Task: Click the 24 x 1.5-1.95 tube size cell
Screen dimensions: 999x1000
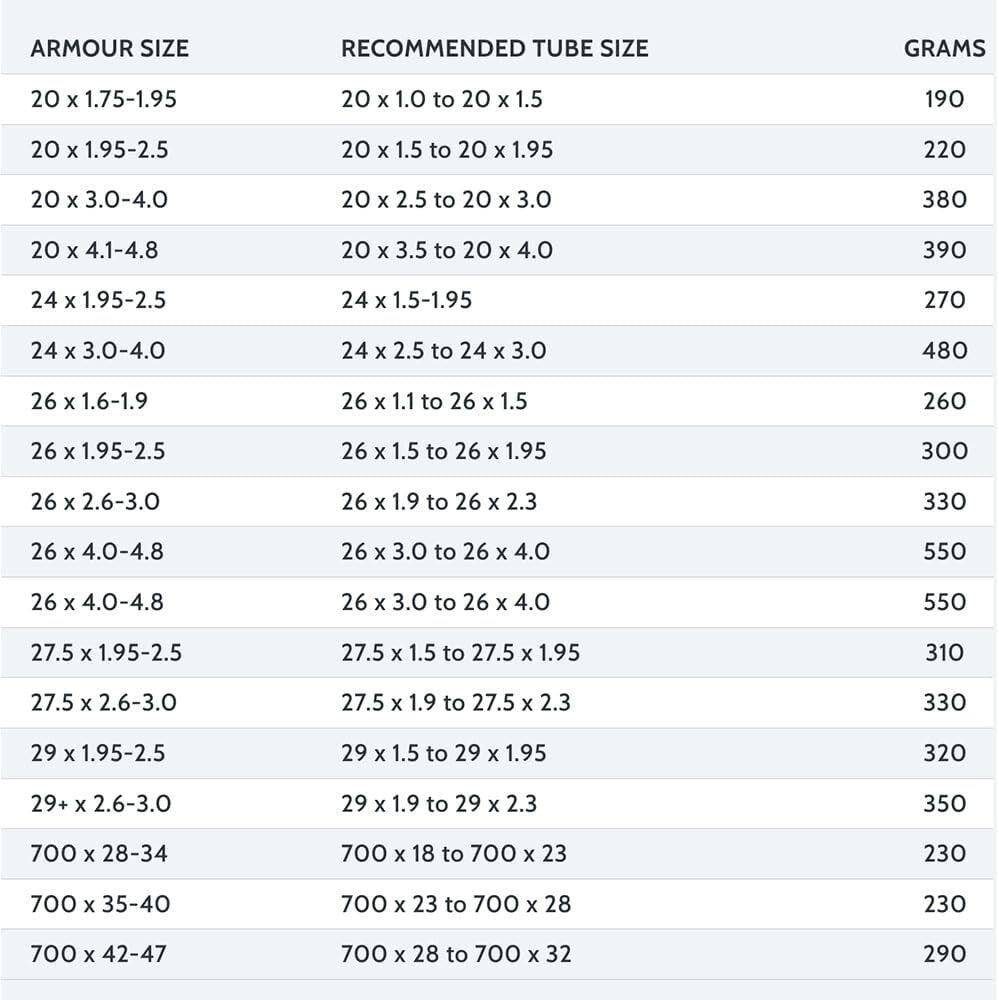Action: (x=406, y=300)
